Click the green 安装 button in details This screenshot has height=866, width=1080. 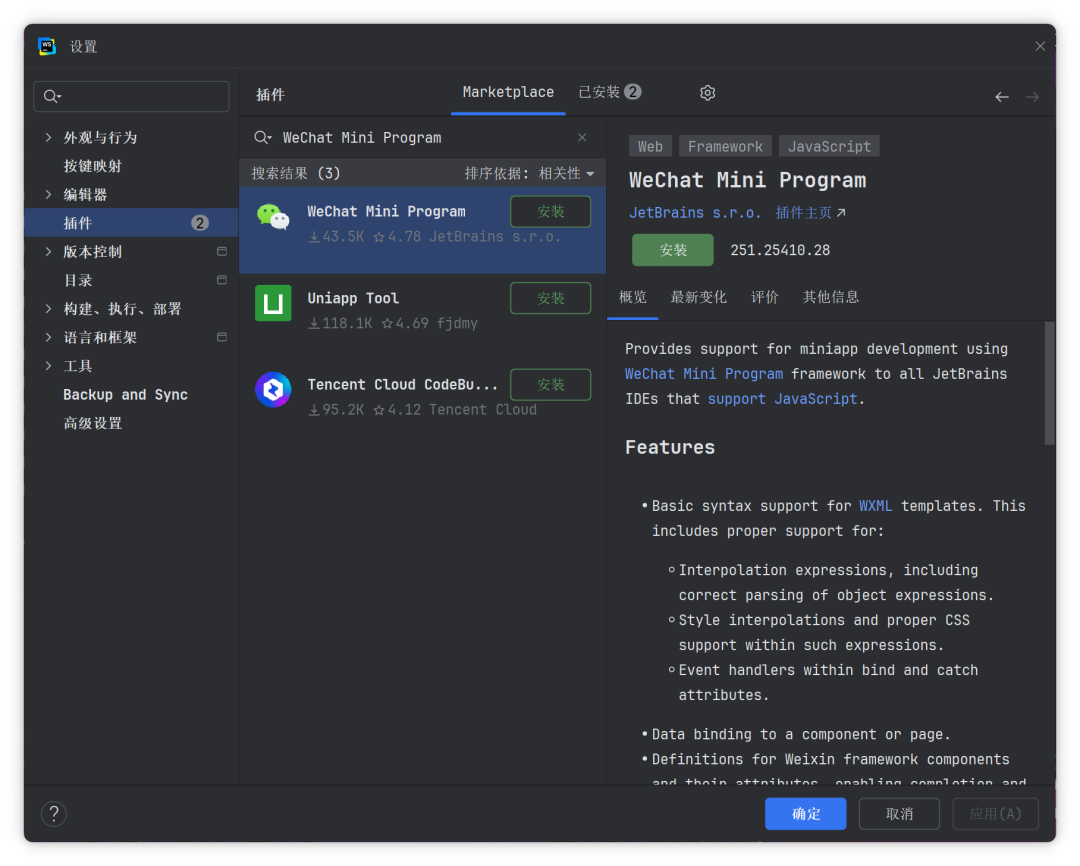(673, 250)
